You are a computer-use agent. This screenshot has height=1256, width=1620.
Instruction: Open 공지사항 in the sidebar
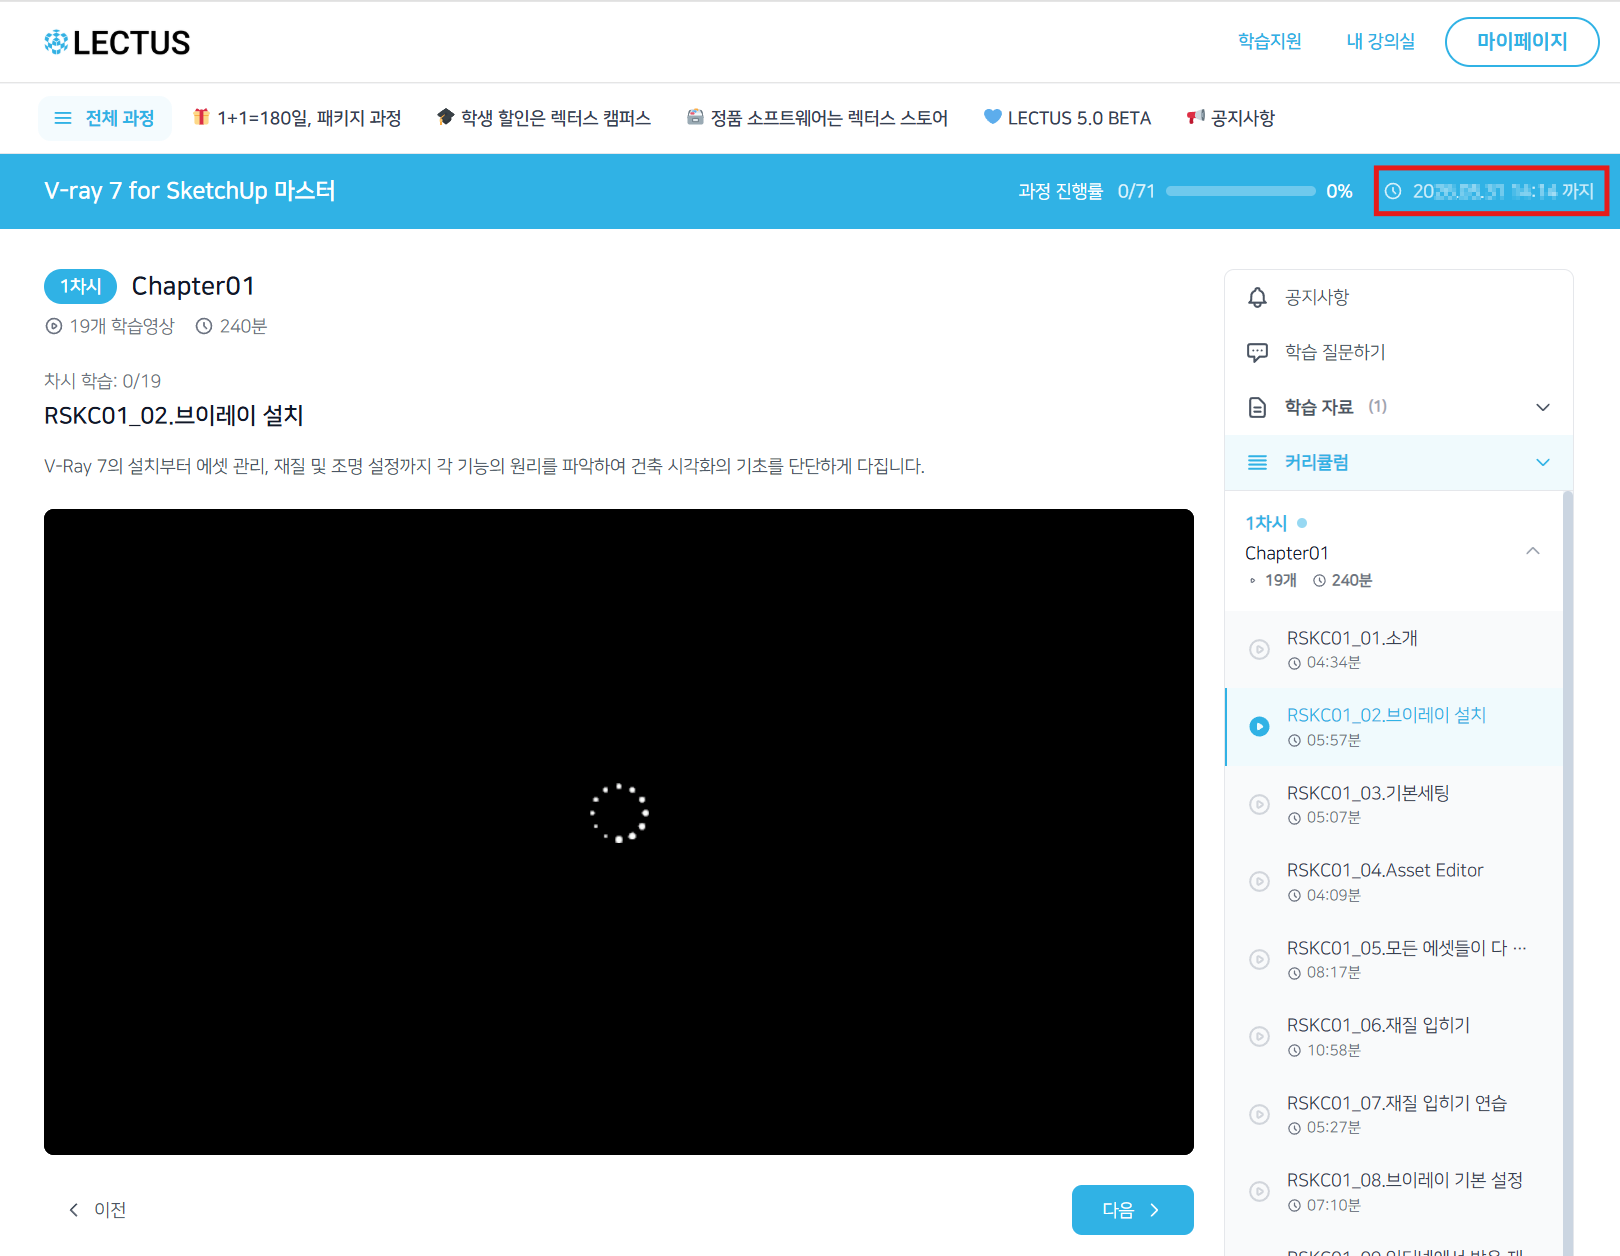click(1399, 297)
